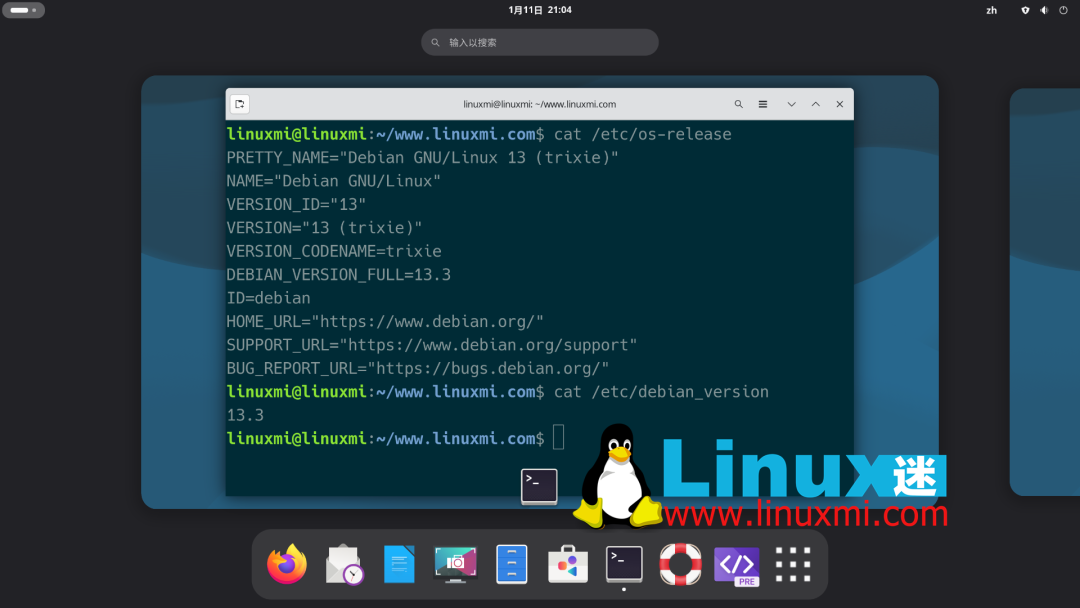Open the calendar from the date display
Viewport: 1080px width, 608px height.
coord(539,9)
